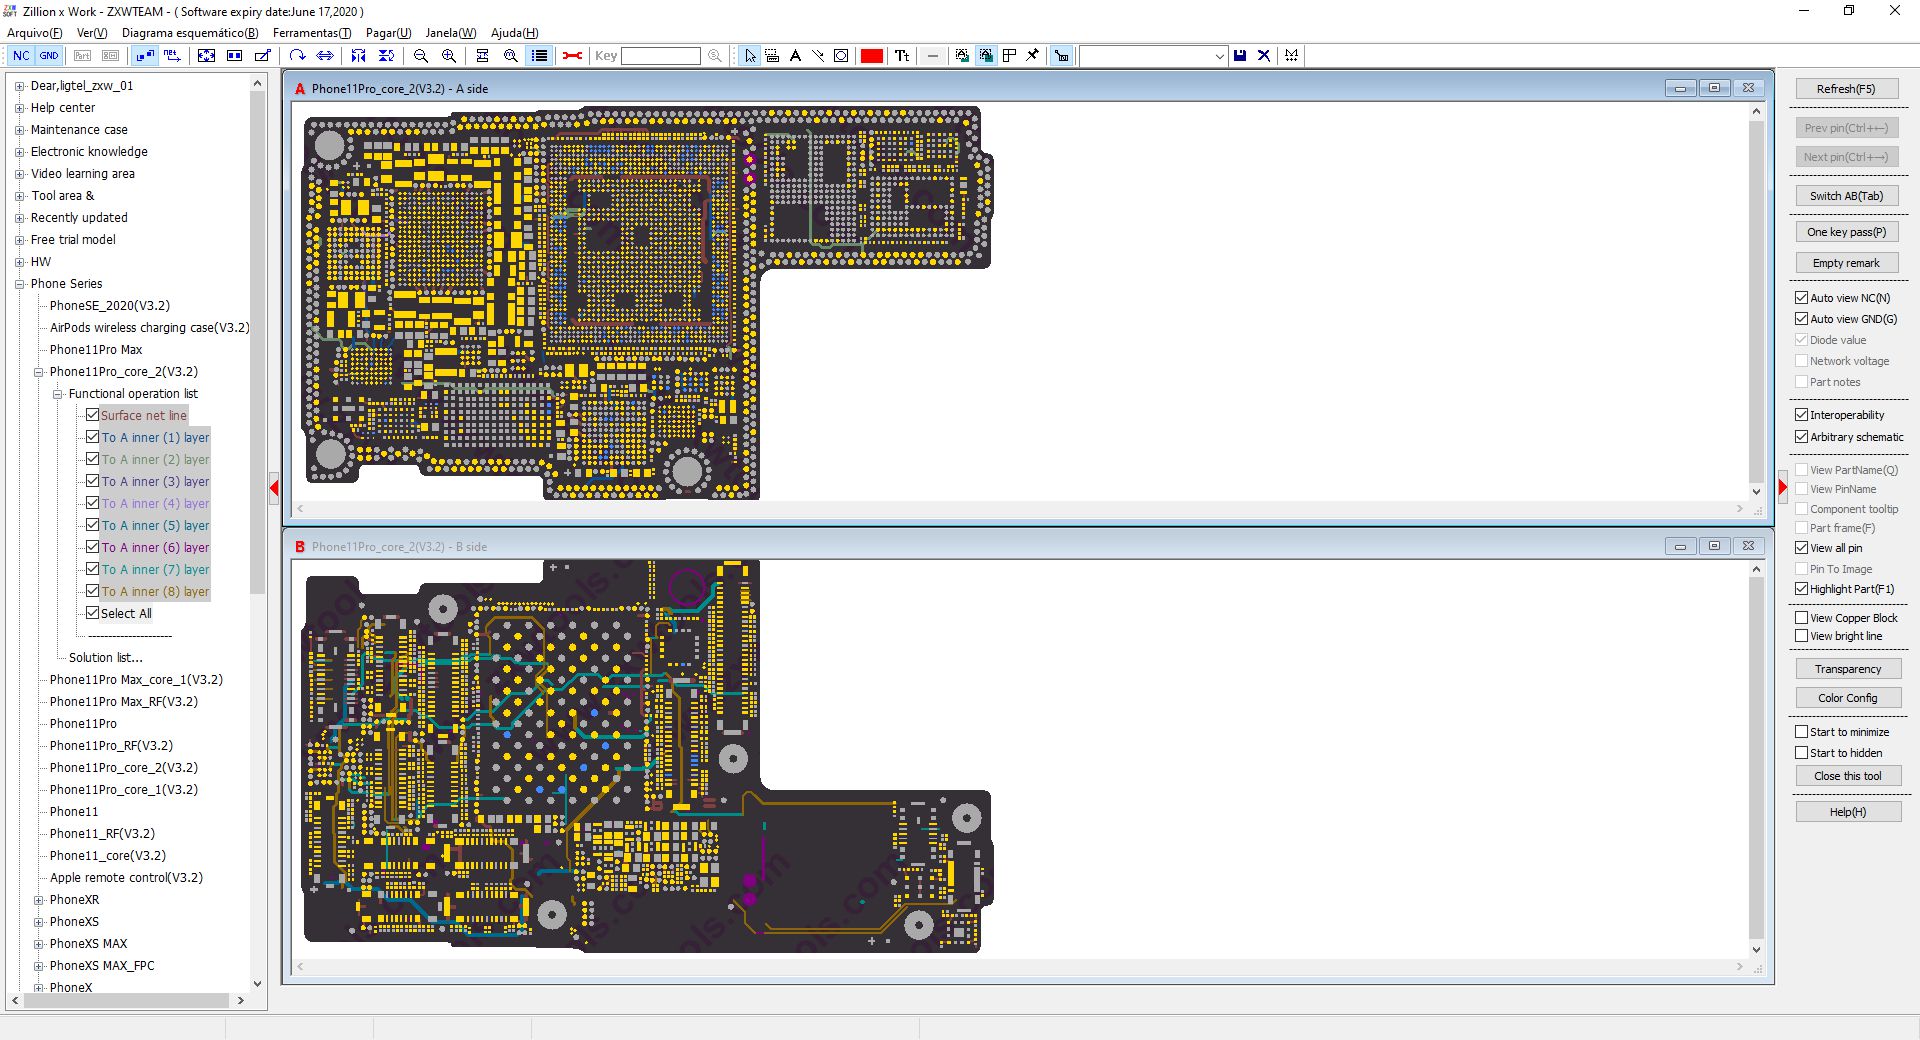Image resolution: width=1920 pixels, height=1040 pixels.
Task: Click the zoom out magnifier icon
Action: (x=421, y=56)
